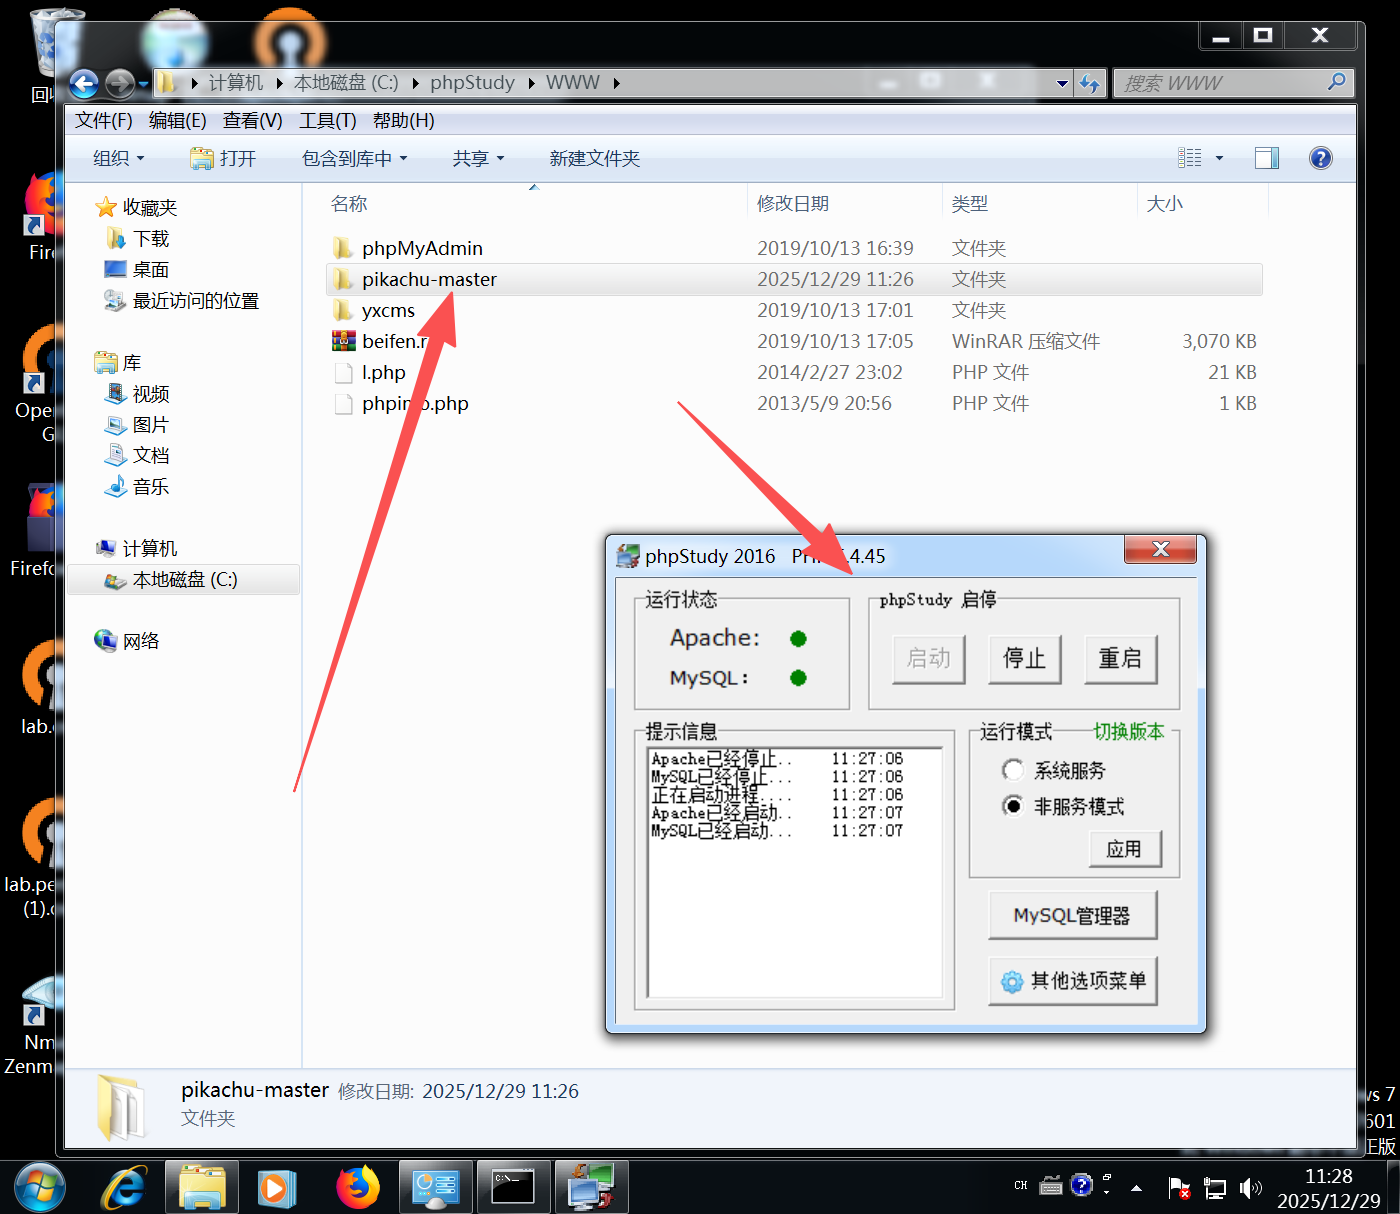Viewport: 1400px width, 1214px height.
Task: Click the 下载 folder icon in sidebar
Action: tap(116, 238)
